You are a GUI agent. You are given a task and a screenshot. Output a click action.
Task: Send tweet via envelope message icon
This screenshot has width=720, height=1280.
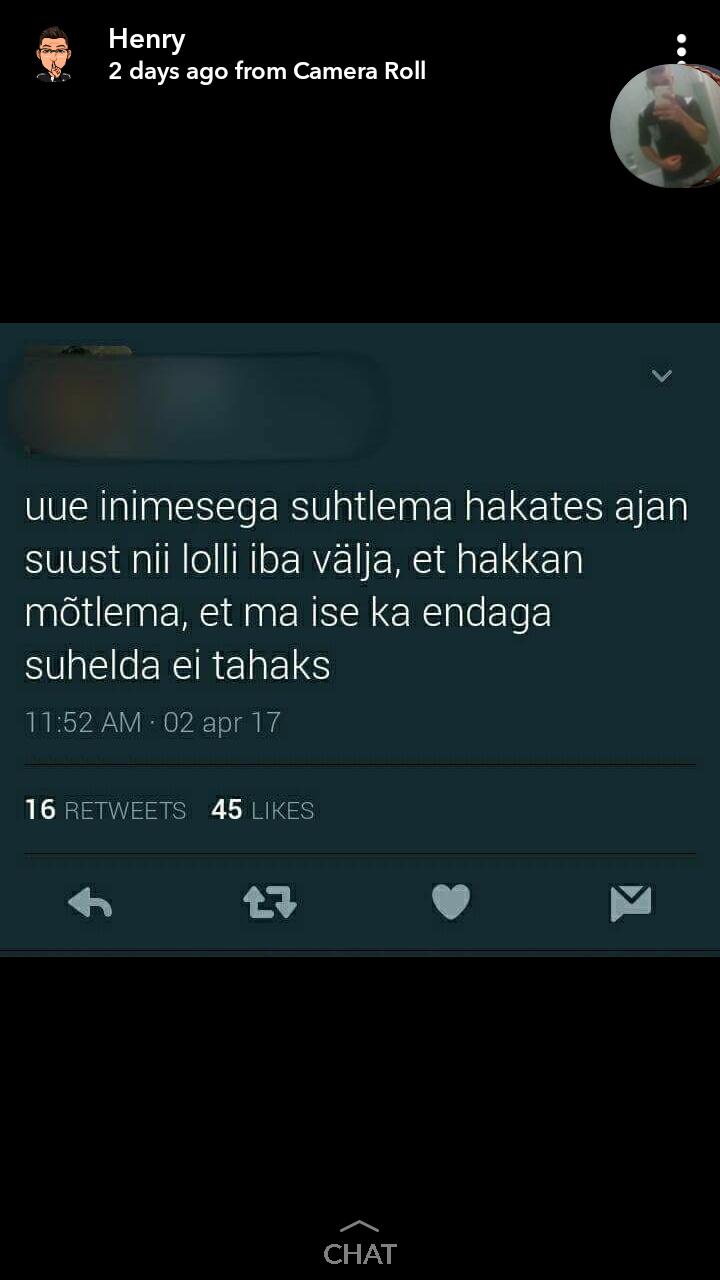(x=631, y=903)
